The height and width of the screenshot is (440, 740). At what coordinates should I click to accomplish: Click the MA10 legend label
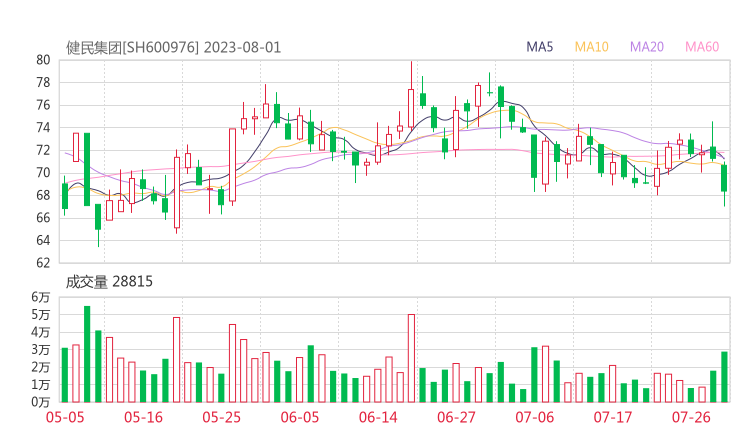coord(591,47)
